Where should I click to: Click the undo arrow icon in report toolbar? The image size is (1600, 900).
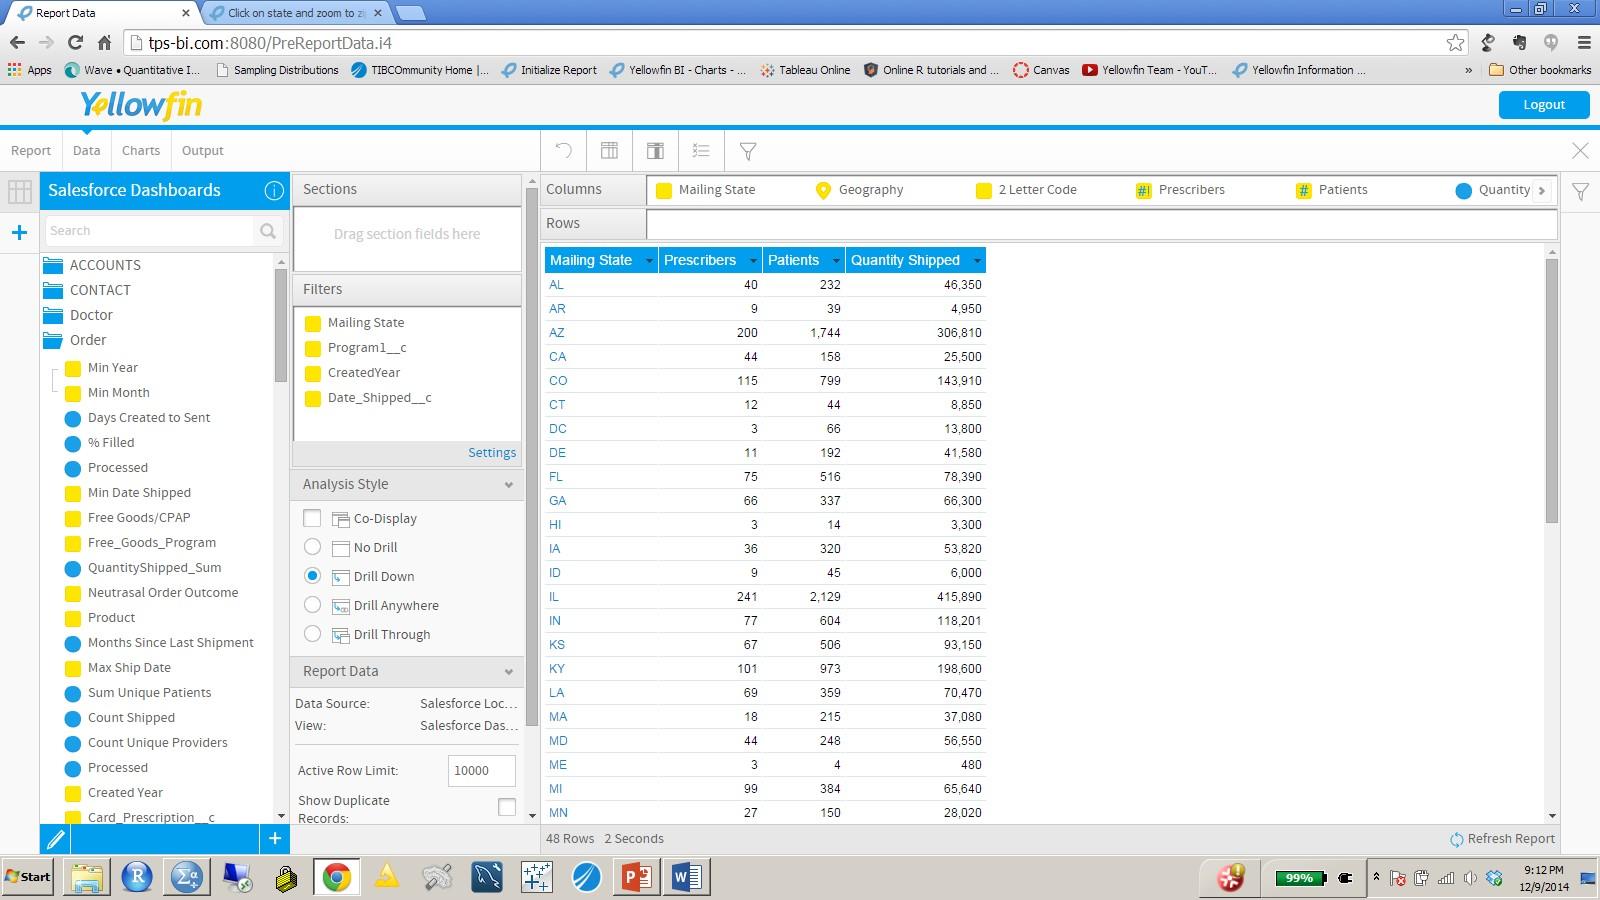(x=563, y=151)
